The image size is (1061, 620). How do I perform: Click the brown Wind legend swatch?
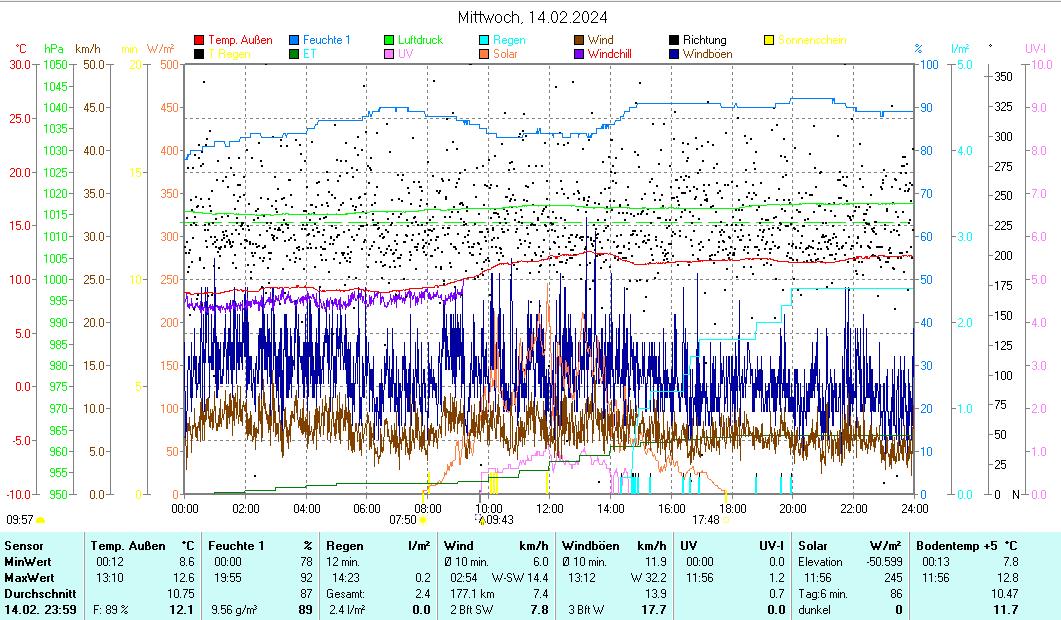click(580, 40)
